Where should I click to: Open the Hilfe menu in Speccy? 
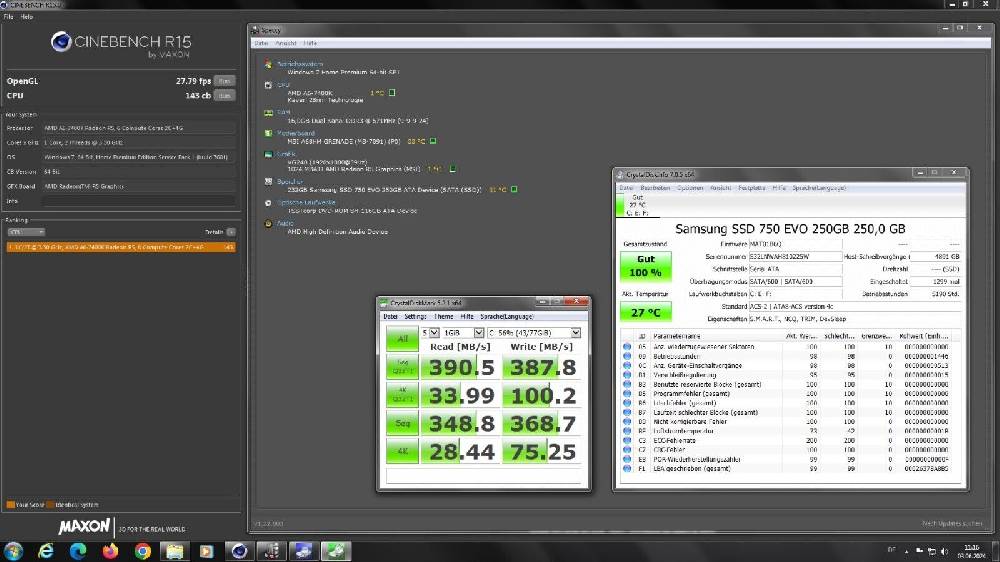coord(310,43)
